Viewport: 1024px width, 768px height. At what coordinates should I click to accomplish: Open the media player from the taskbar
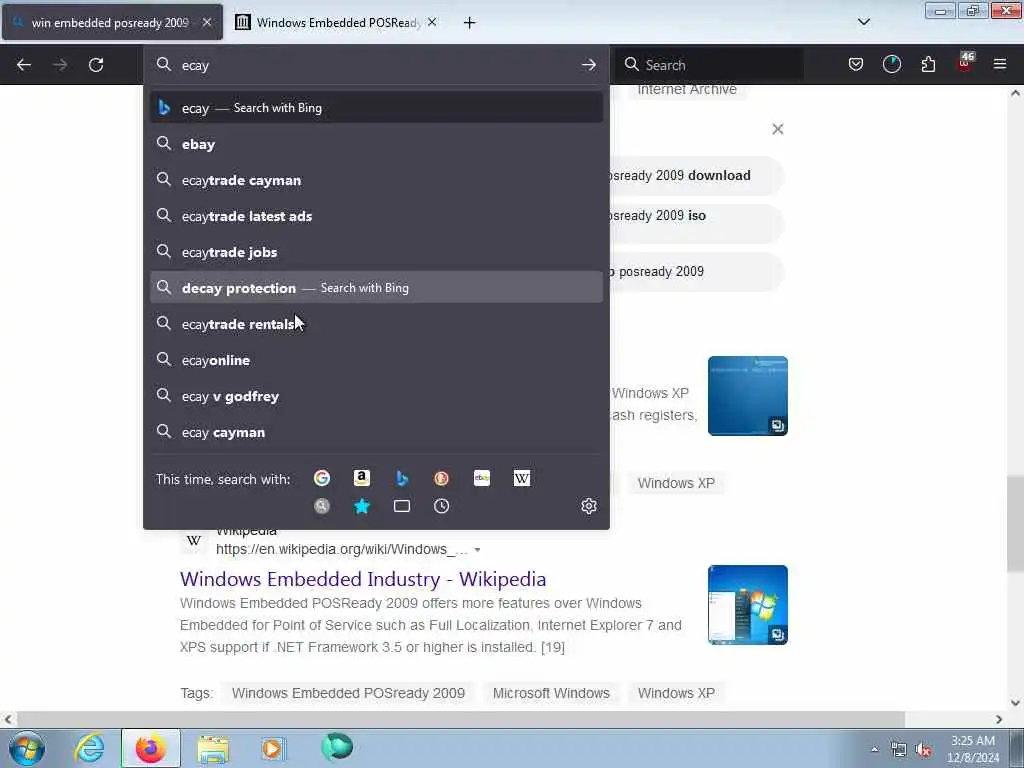[x=272, y=748]
